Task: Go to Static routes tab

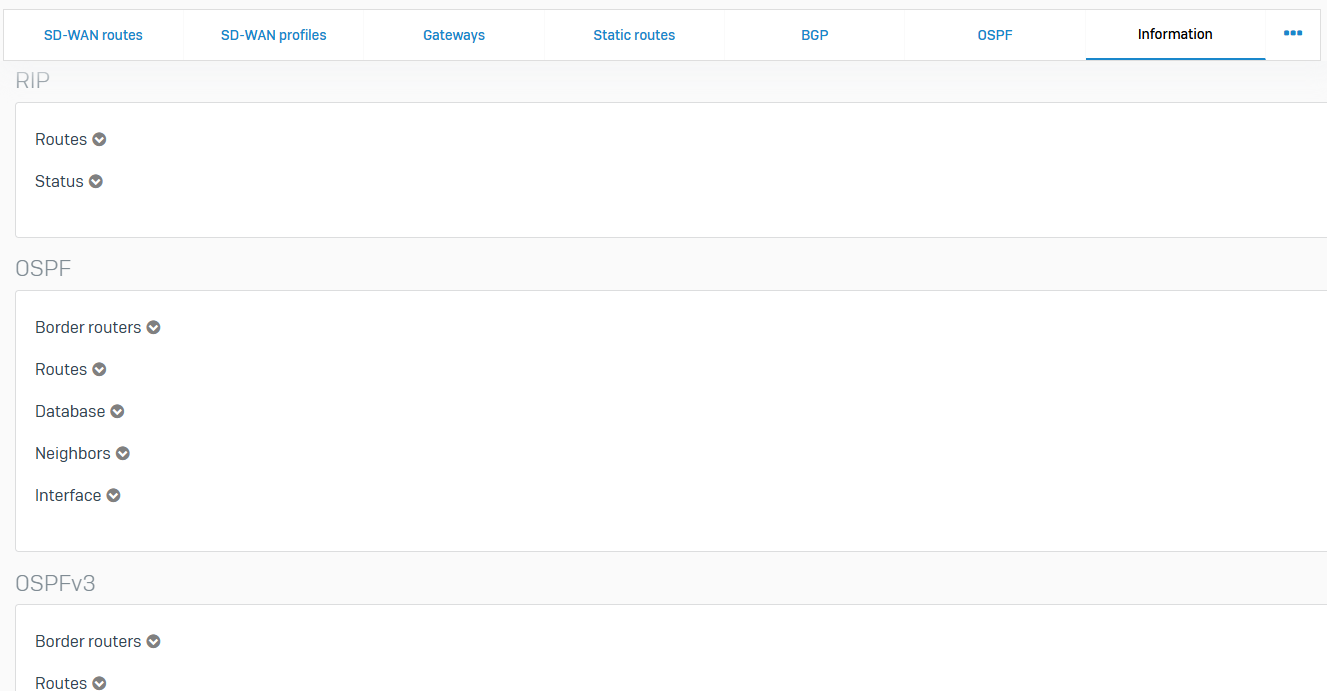Action: pos(634,35)
